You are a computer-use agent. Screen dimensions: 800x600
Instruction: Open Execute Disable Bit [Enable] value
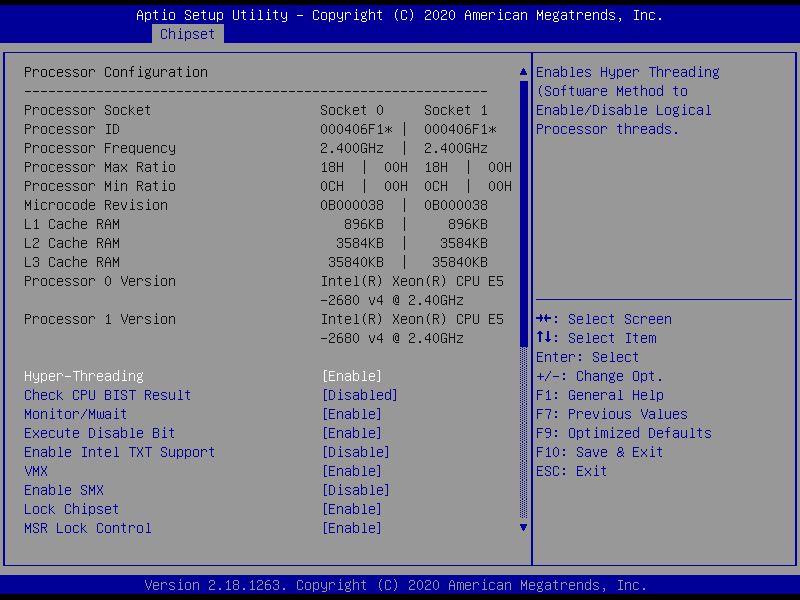[x=352, y=433]
